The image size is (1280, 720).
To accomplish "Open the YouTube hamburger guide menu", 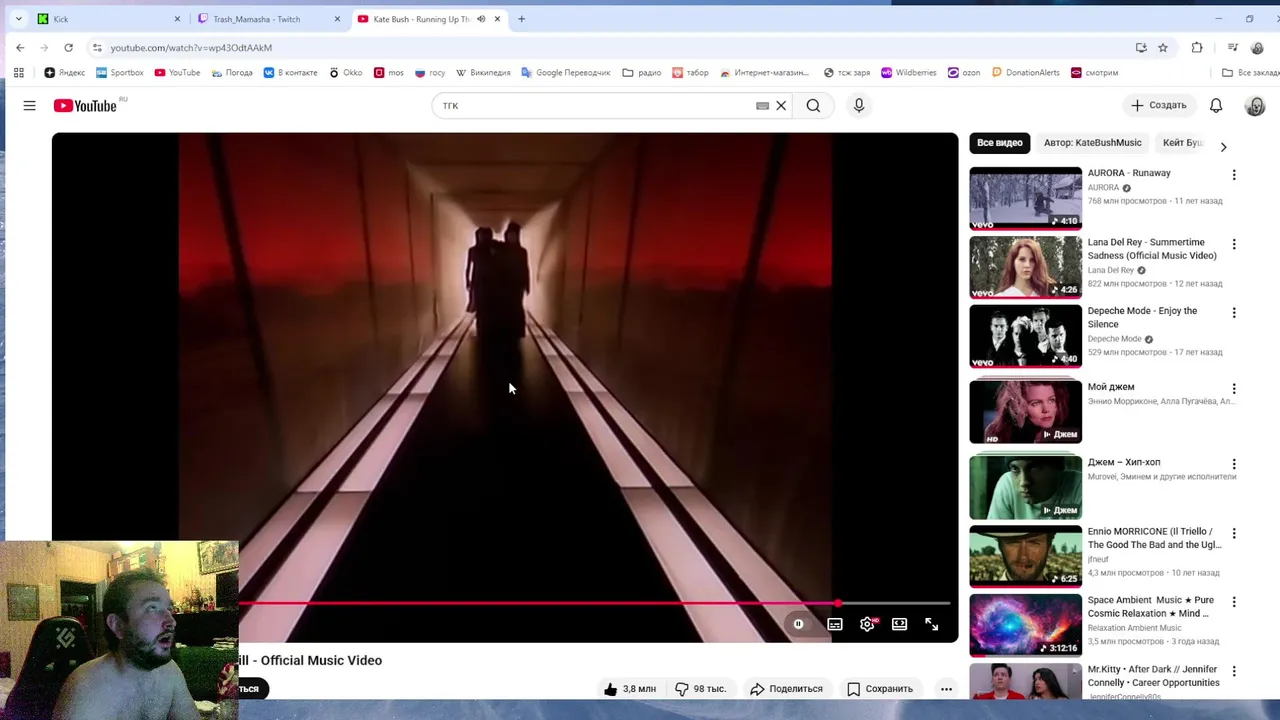I will pyautogui.click(x=29, y=105).
